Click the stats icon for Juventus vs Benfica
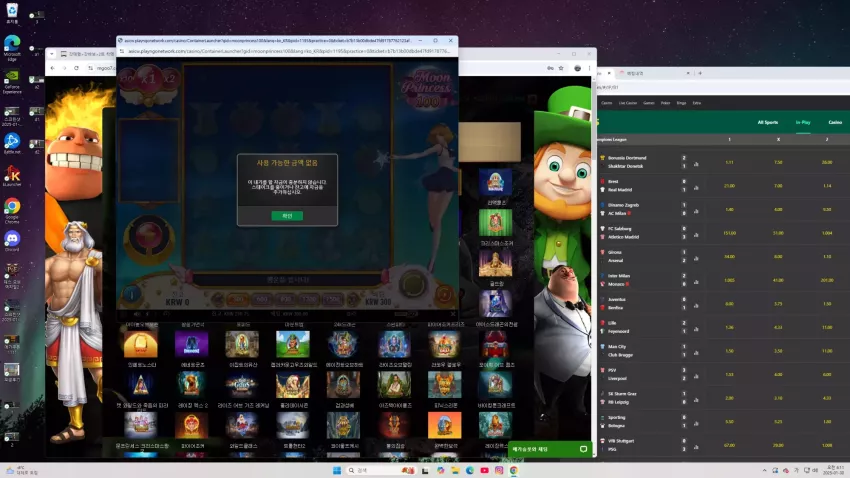This screenshot has width=850, height=478. point(696,305)
